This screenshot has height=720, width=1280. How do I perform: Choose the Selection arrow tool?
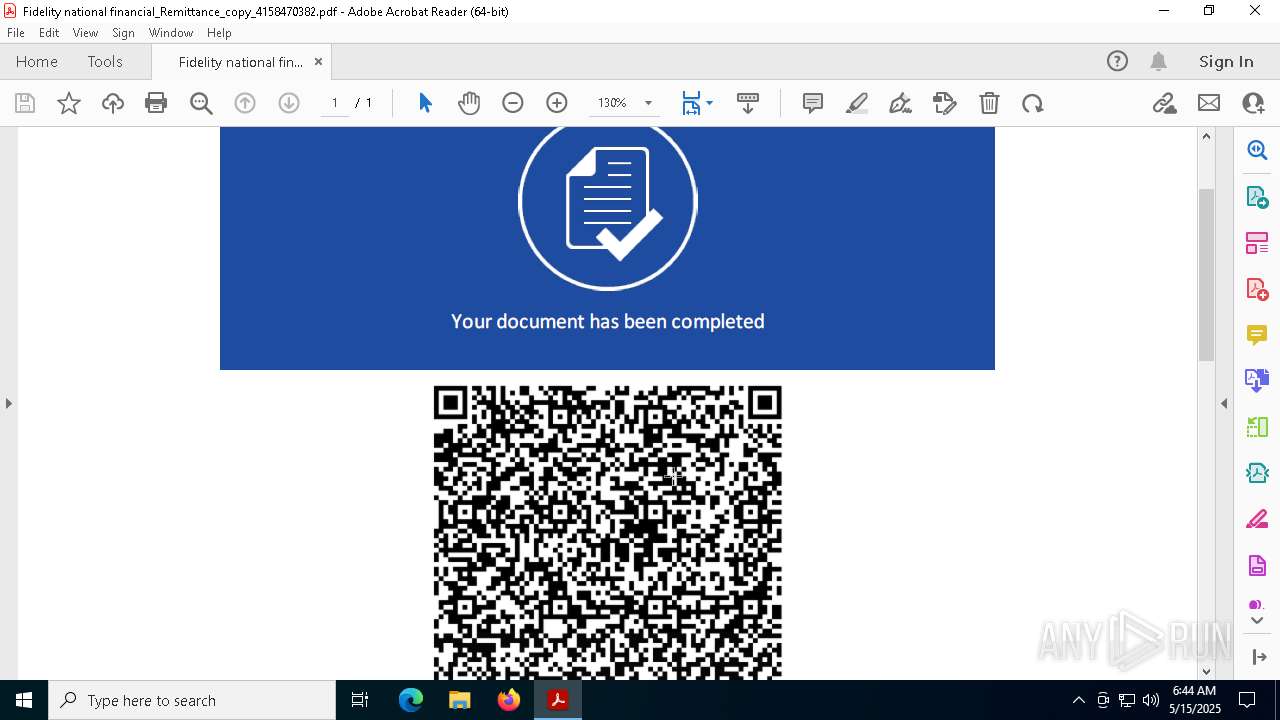[x=425, y=103]
